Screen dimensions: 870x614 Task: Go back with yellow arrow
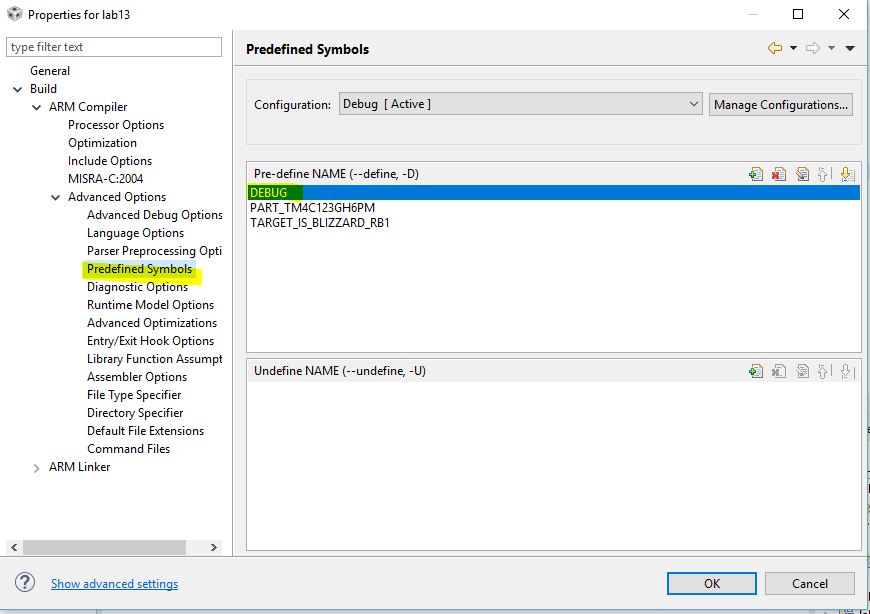point(775,48)
